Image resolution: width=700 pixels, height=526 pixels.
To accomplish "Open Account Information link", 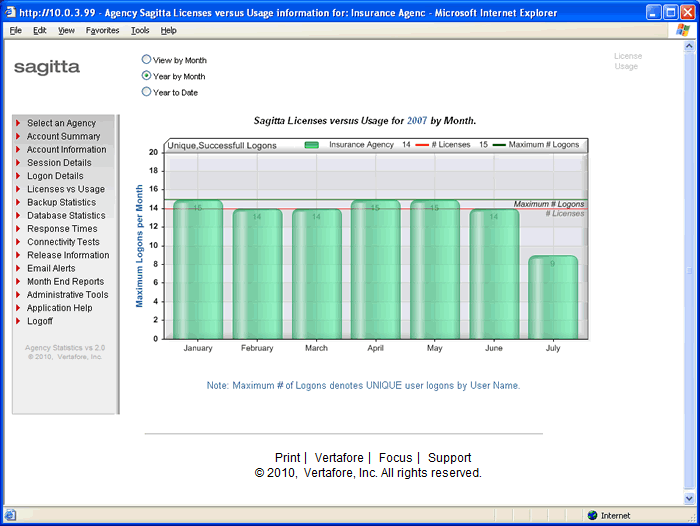I will coord(67,150).
